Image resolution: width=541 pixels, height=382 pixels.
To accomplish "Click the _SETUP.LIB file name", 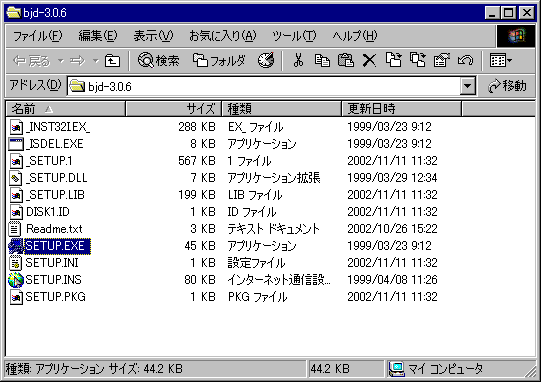I will 55,195.
